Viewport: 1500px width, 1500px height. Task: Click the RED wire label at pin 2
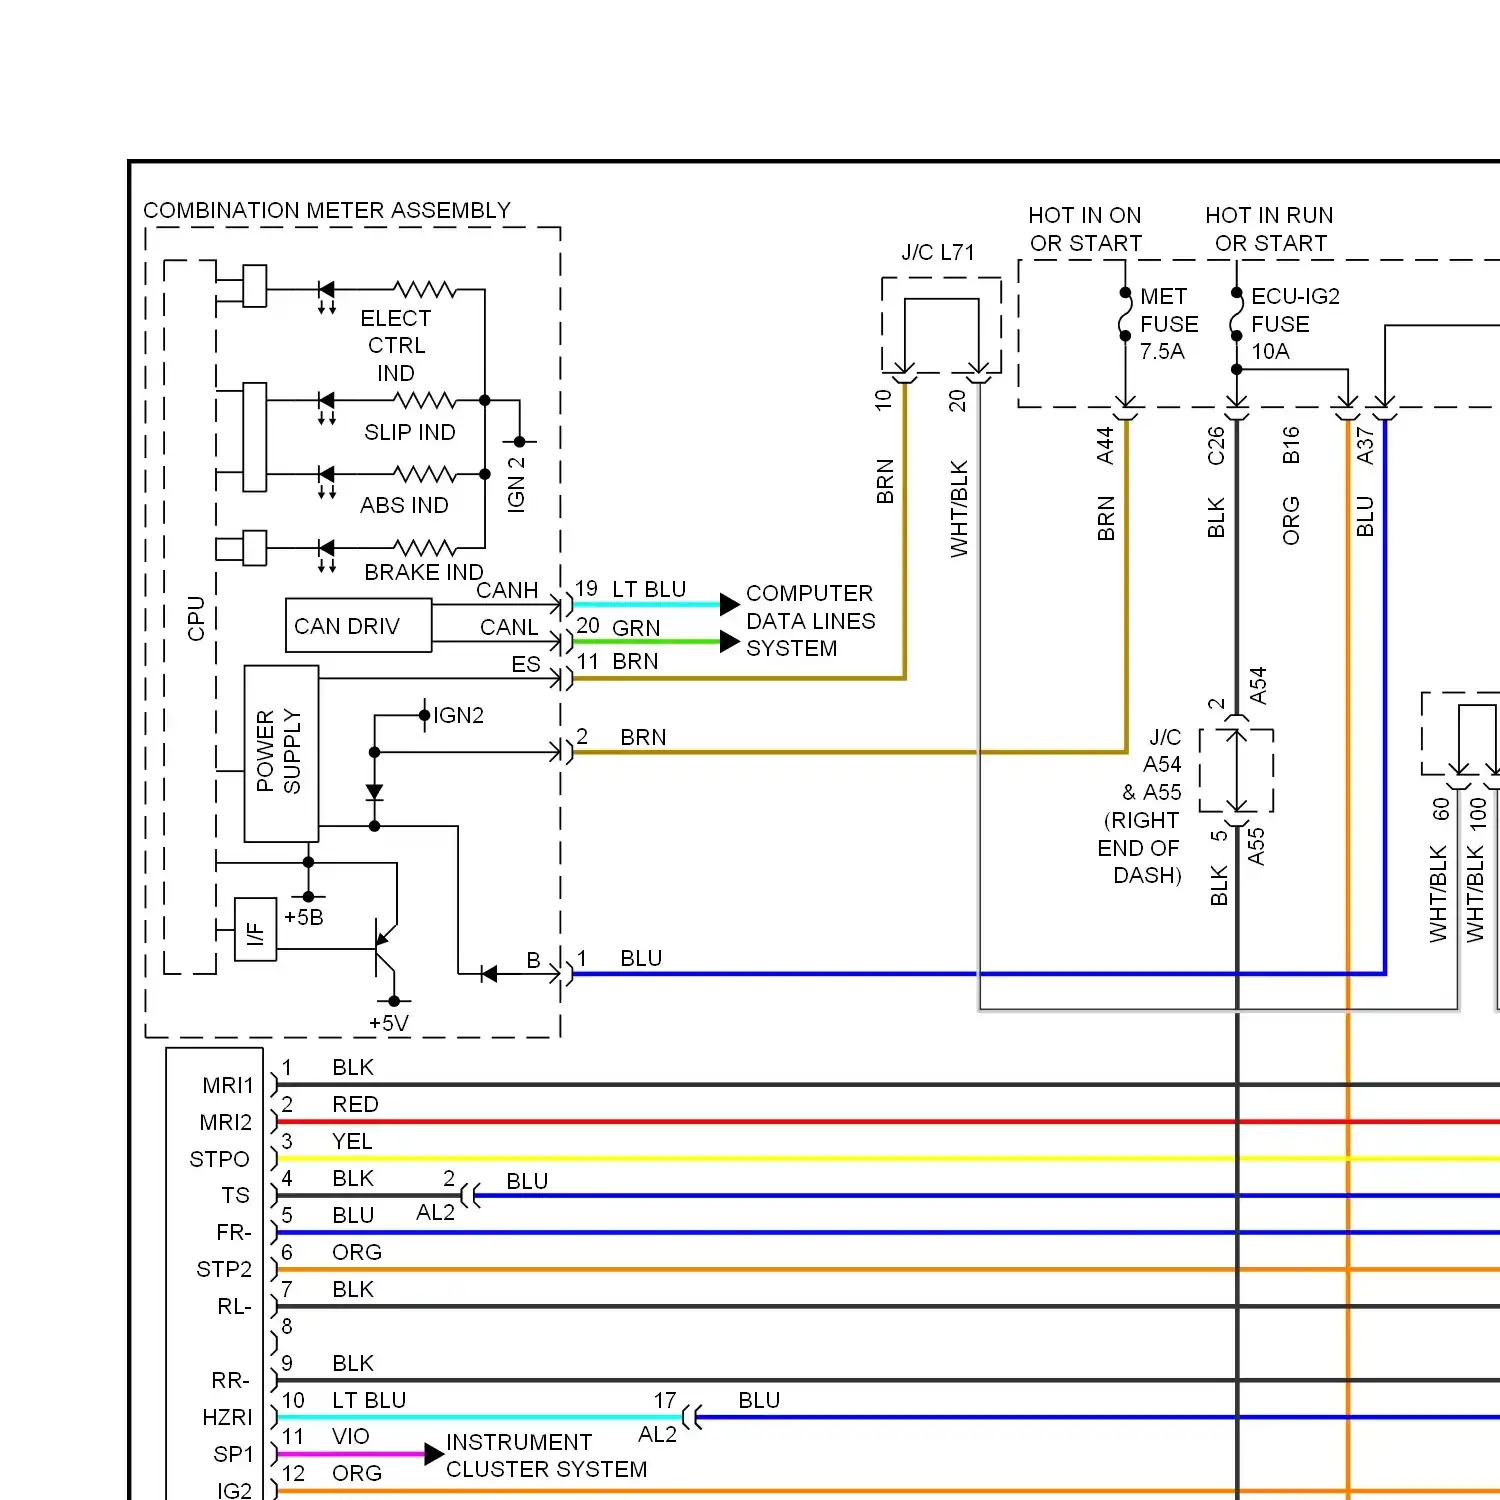355,1104
